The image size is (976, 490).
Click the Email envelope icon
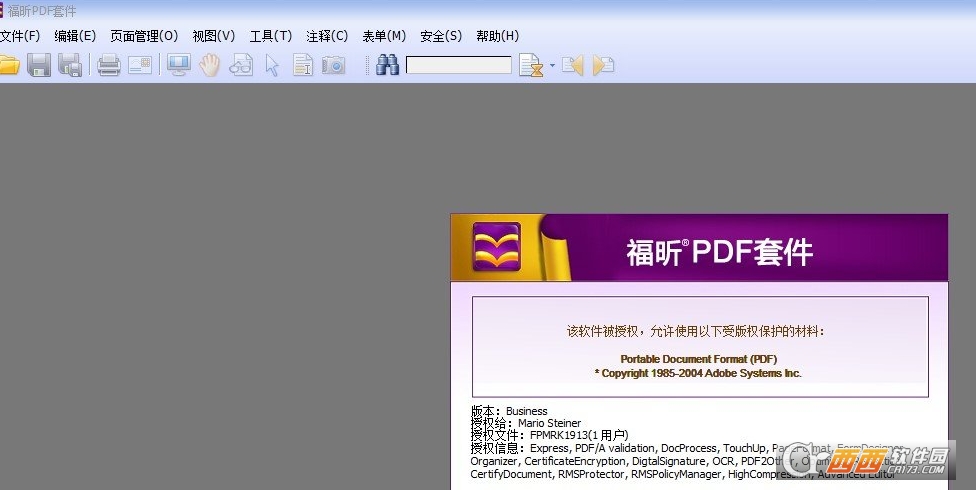140,66
